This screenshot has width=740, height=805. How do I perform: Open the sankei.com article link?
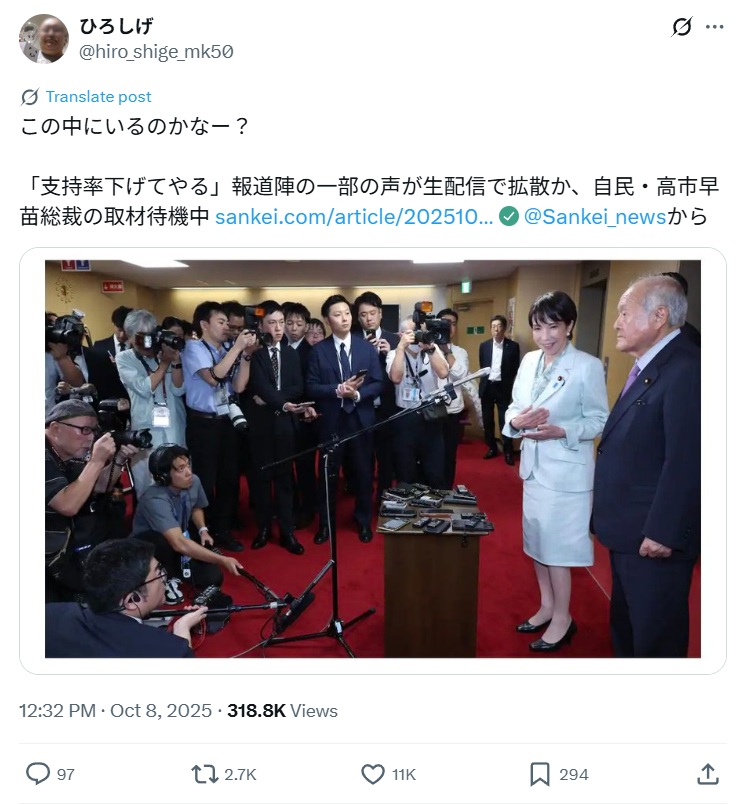point(354,217)
